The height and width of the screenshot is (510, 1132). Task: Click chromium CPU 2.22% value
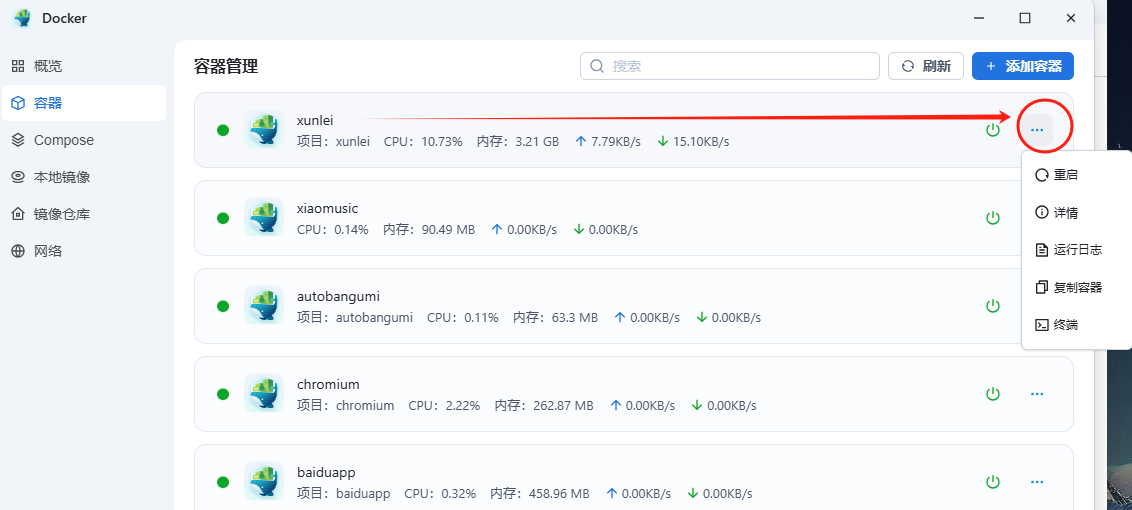(463, 405)
